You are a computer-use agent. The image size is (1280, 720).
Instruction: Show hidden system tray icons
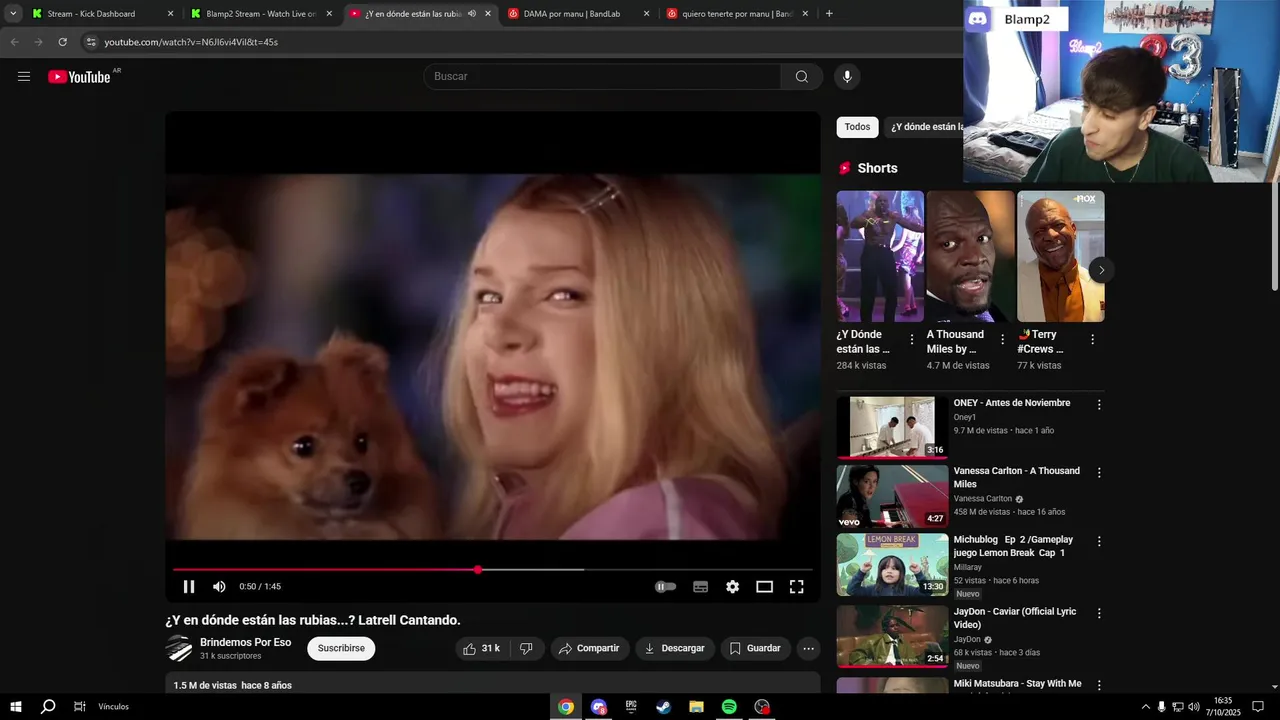[1145, 707]
